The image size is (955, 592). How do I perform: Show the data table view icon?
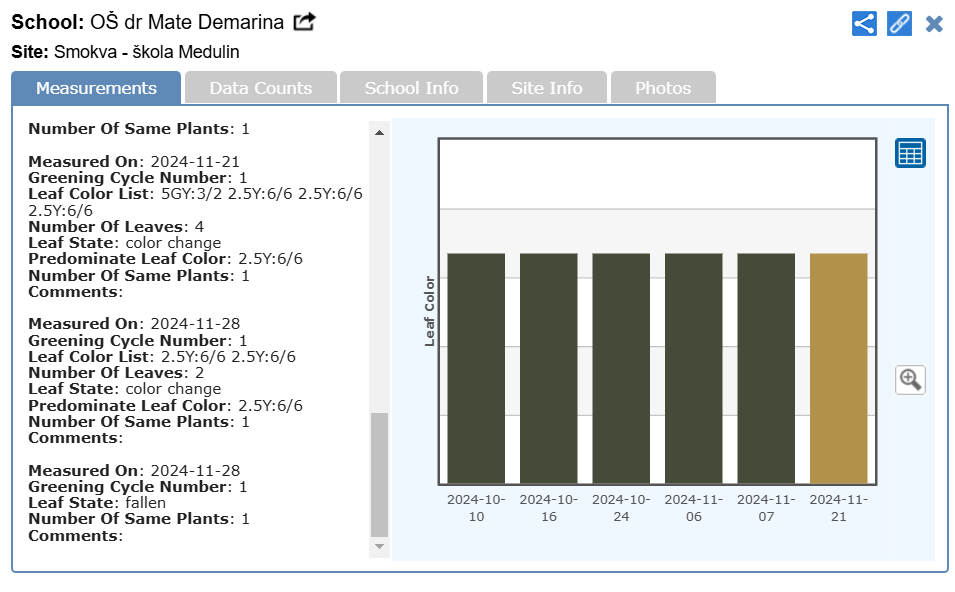[x=910, y=153]
